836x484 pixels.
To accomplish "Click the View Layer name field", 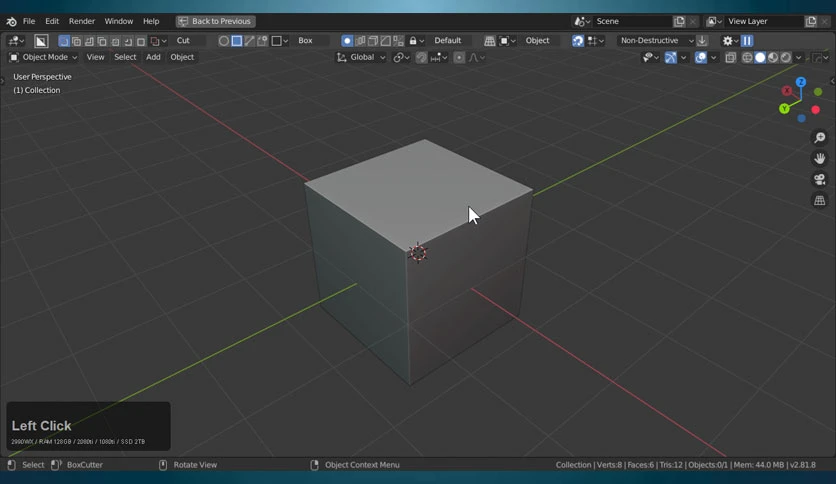I will click(x=764, y=21).
